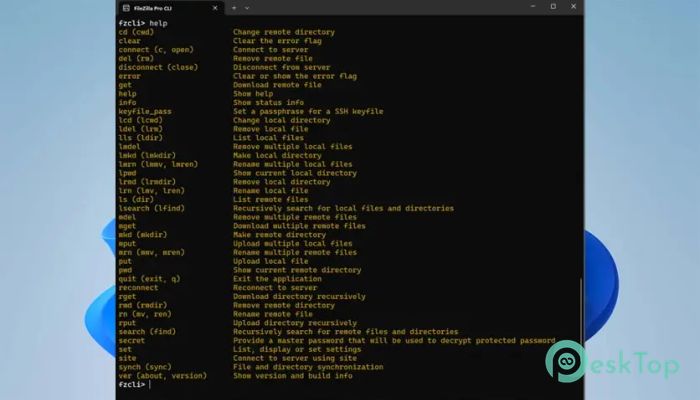
Task: Click the 'lmkd (lmkdir)' command text
Action: click(x=147, y=155)
